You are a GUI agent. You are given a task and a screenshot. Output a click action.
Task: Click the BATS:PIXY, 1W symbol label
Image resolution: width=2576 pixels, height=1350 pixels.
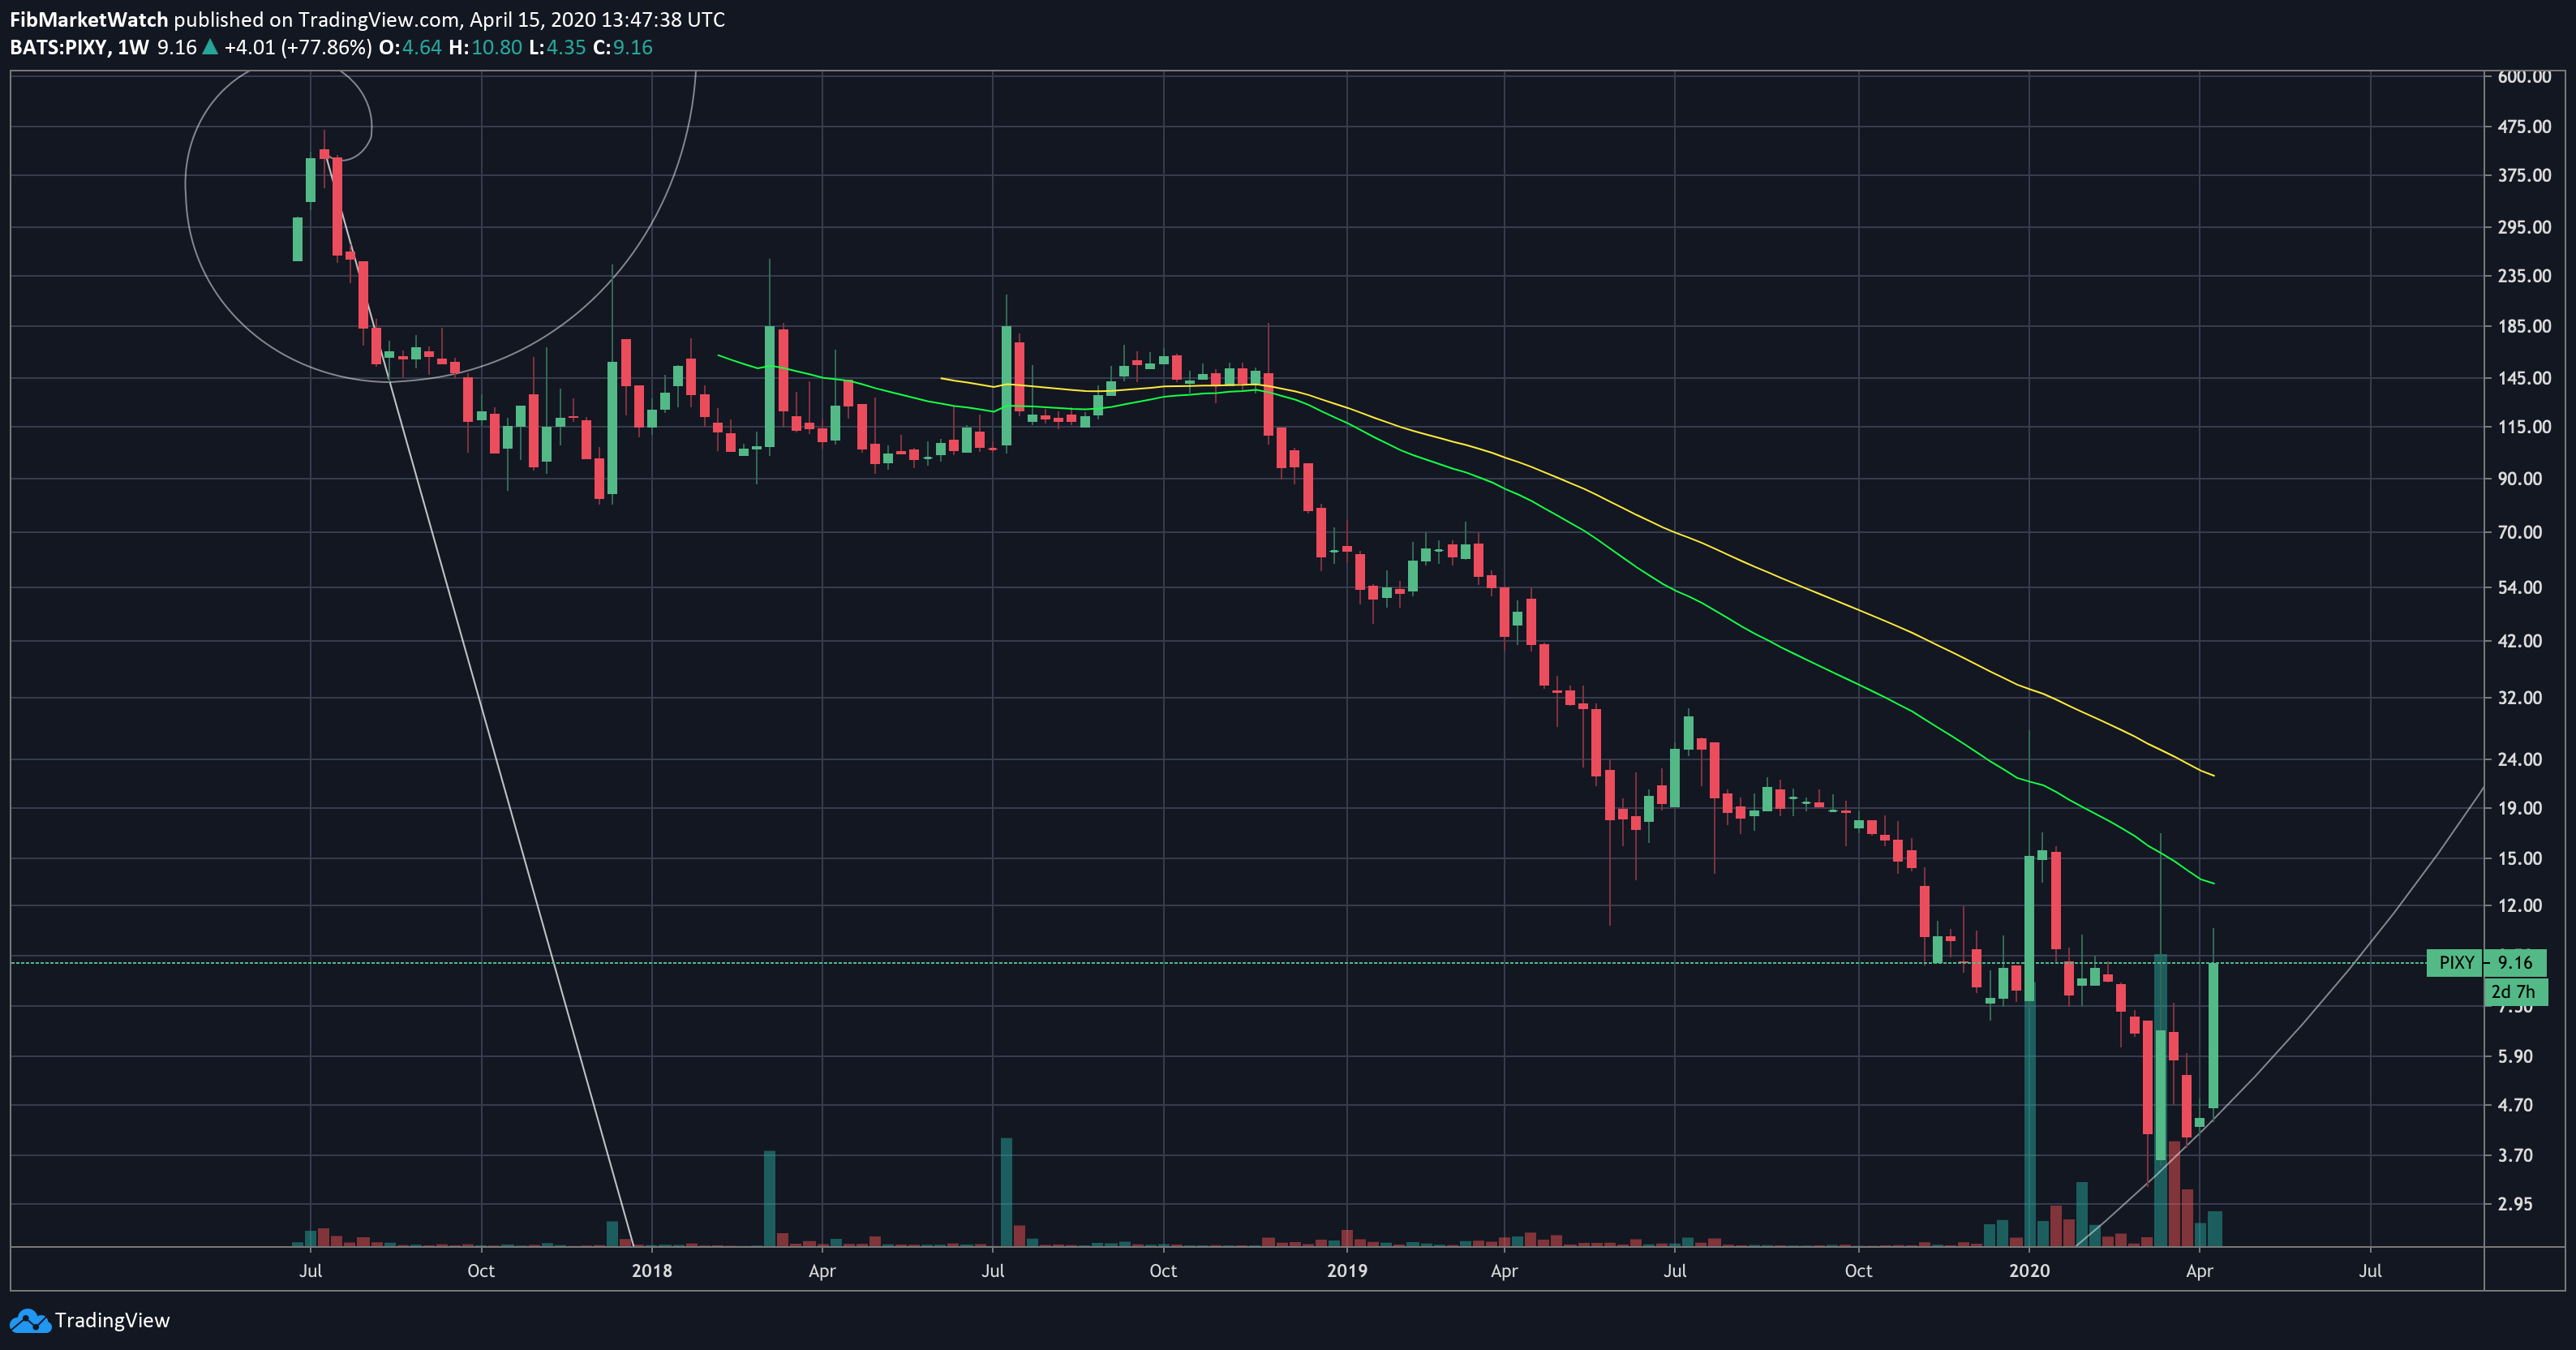click(x=80, y=47)
